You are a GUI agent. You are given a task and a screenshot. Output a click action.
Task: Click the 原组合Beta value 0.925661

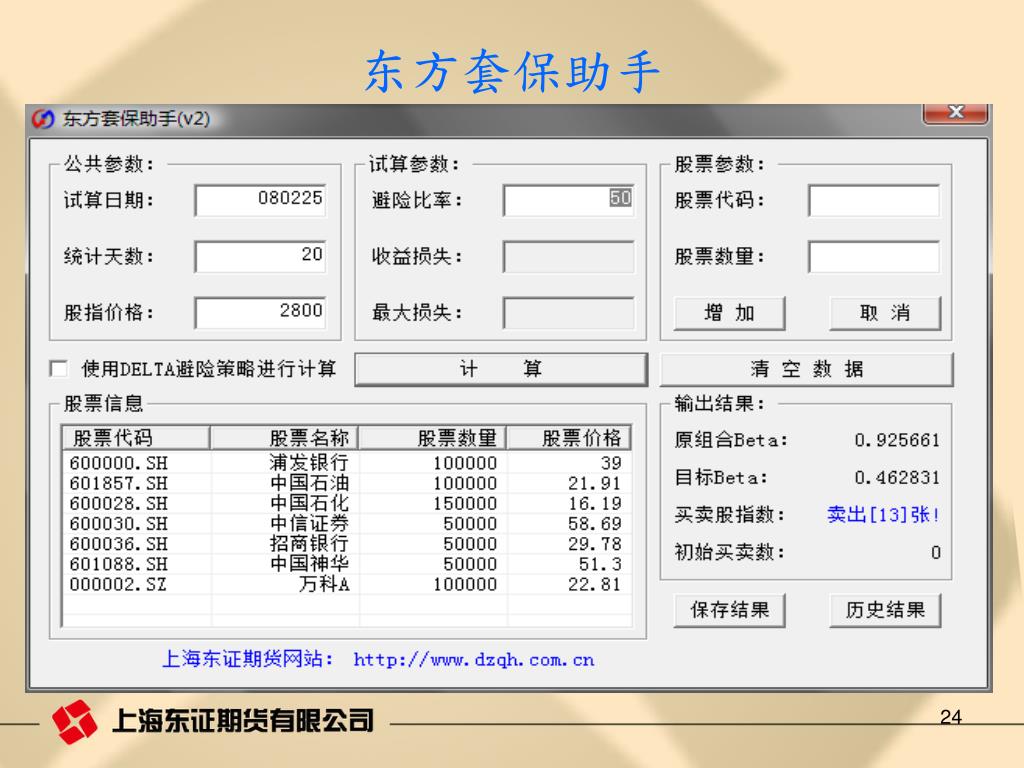pyautogui.click(x=897, y=440)
